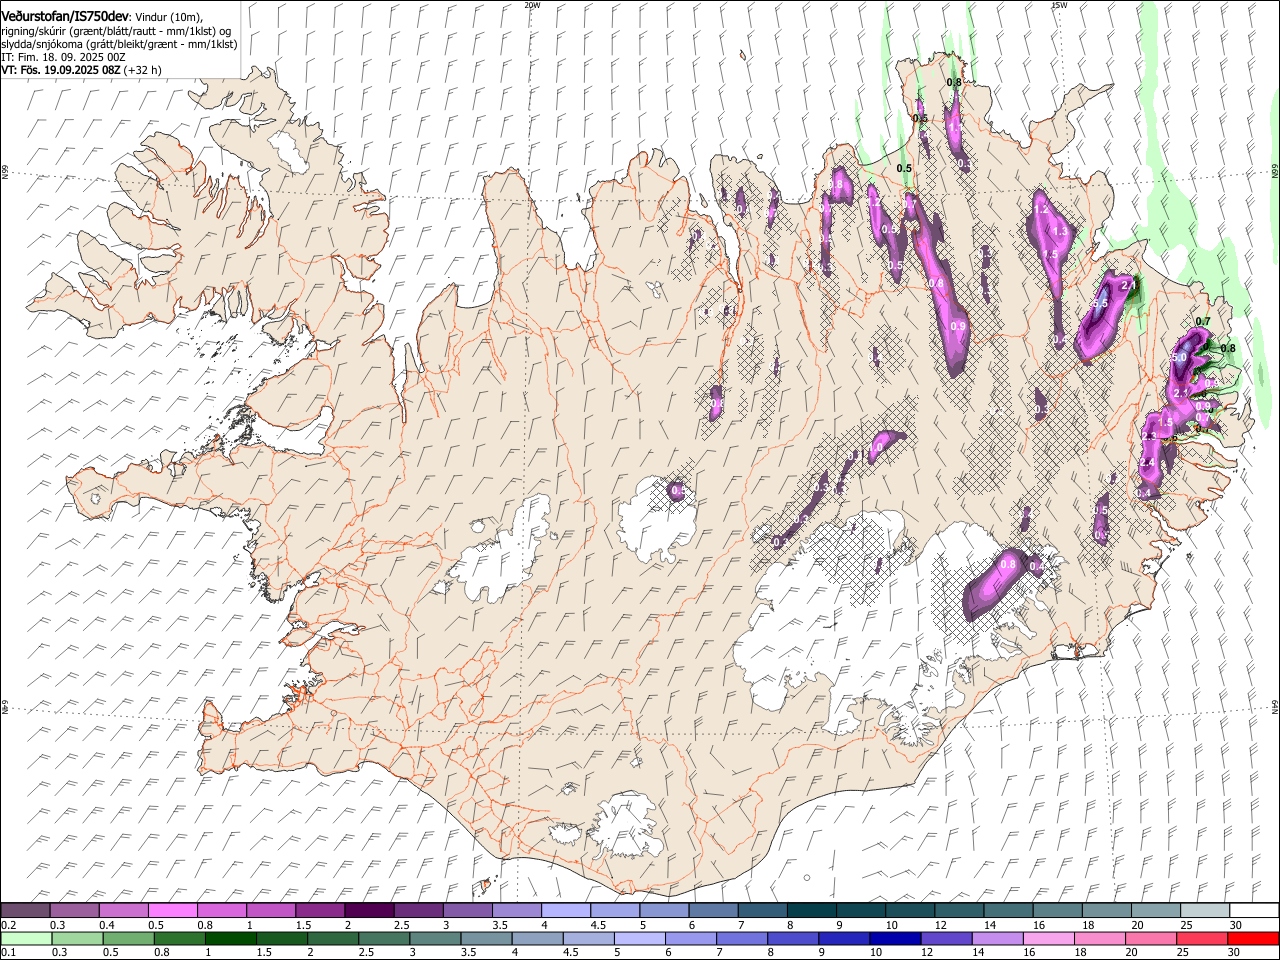
Task: Click the black 0.7 rain value near east coast
Action: 1203,321
